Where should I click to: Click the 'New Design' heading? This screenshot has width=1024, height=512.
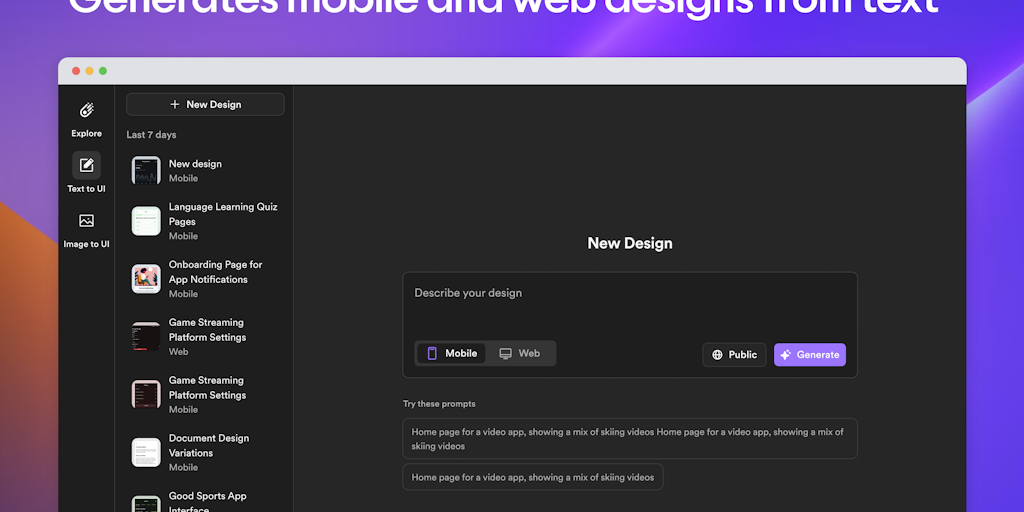click(630, 243)
